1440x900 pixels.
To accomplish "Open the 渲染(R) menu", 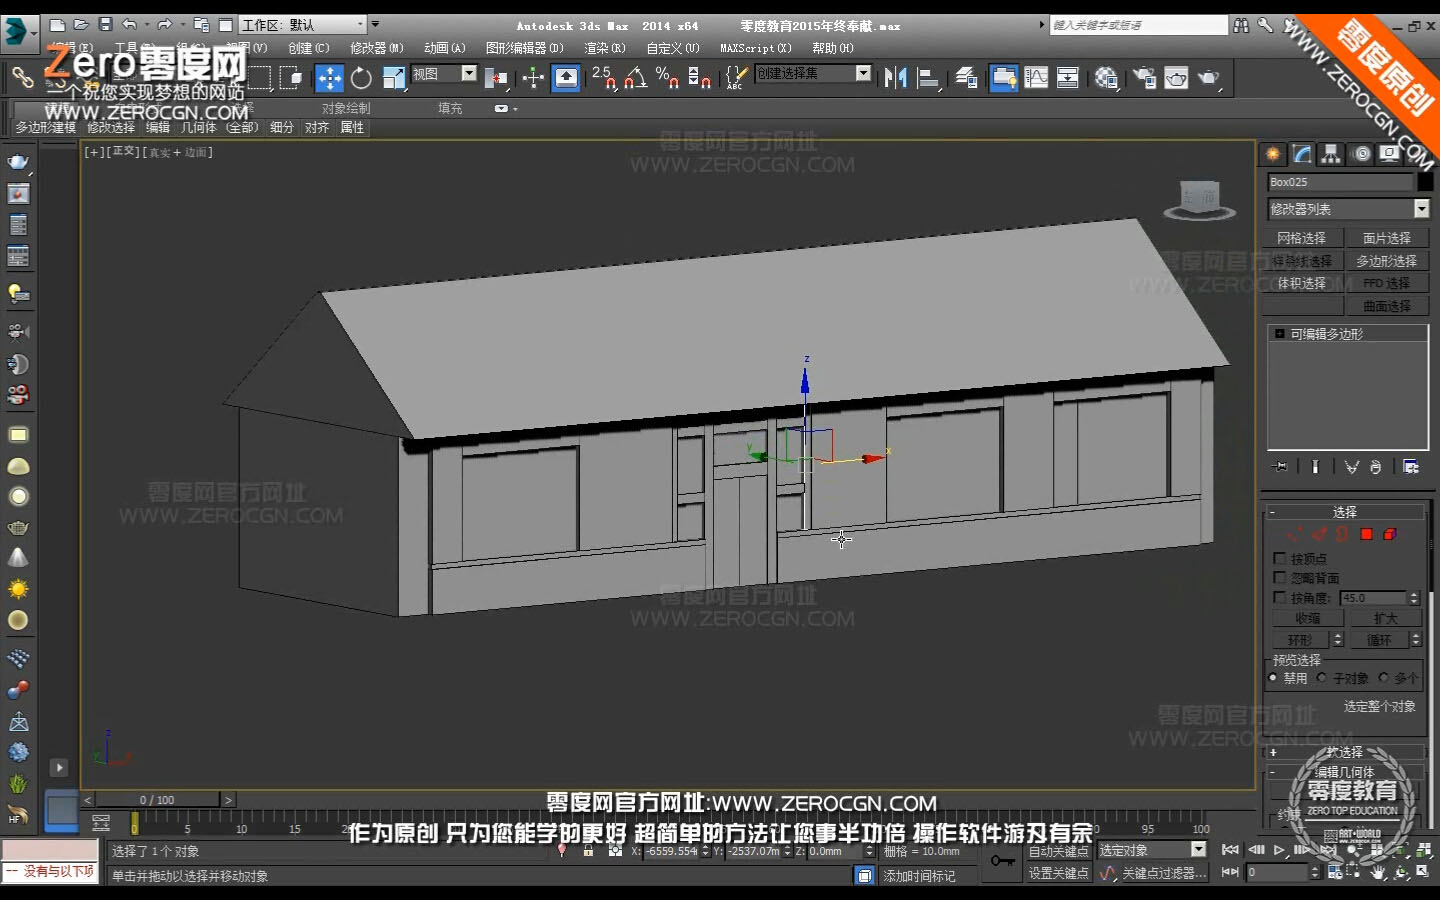I will tap(605, 48).
